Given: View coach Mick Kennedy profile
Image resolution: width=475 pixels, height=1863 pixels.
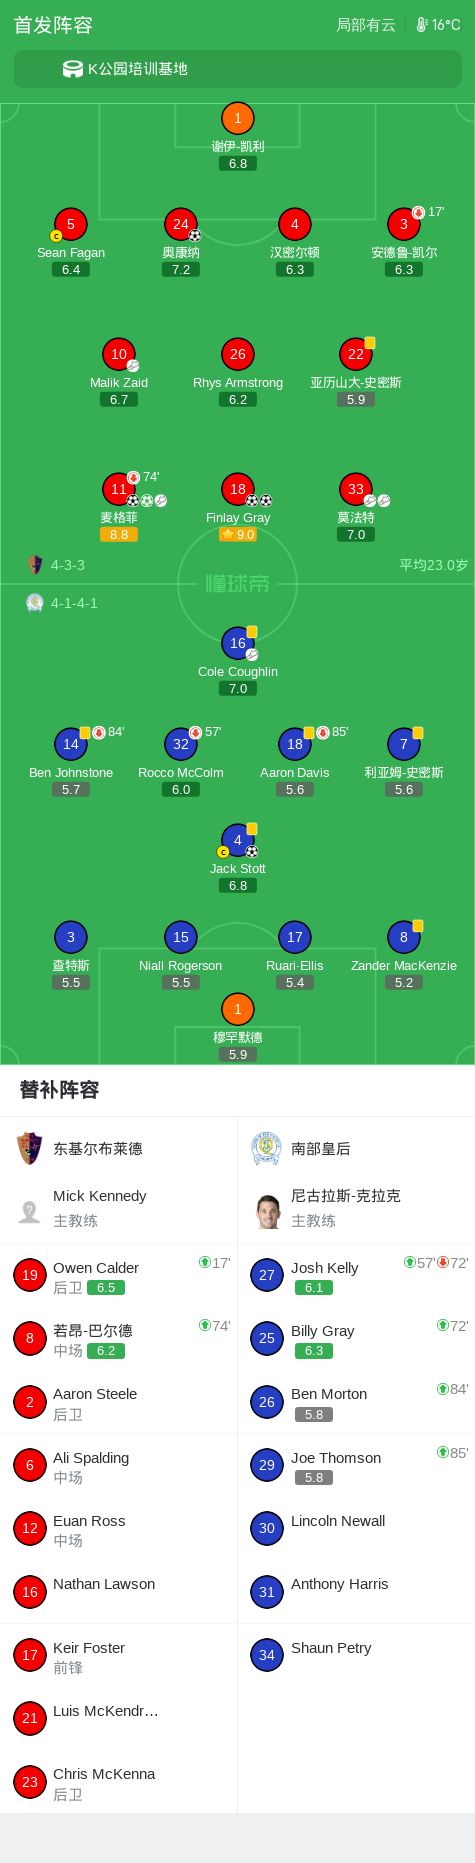Looking at the screenshot, I should point(118,1207).
